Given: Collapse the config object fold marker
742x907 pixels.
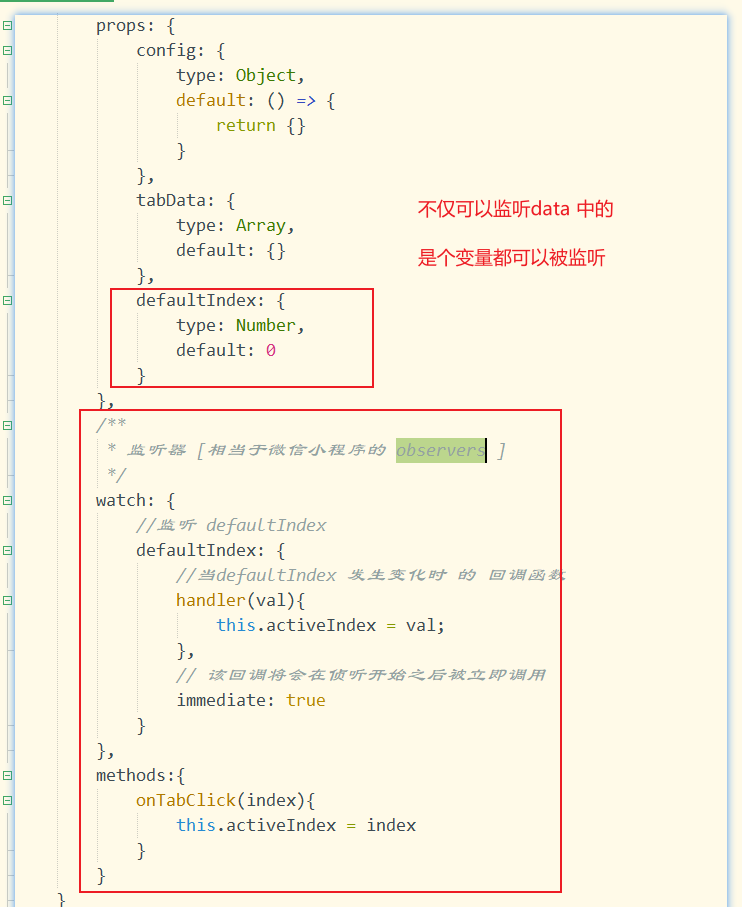Looking at the screenshot, I should point(8,50).
